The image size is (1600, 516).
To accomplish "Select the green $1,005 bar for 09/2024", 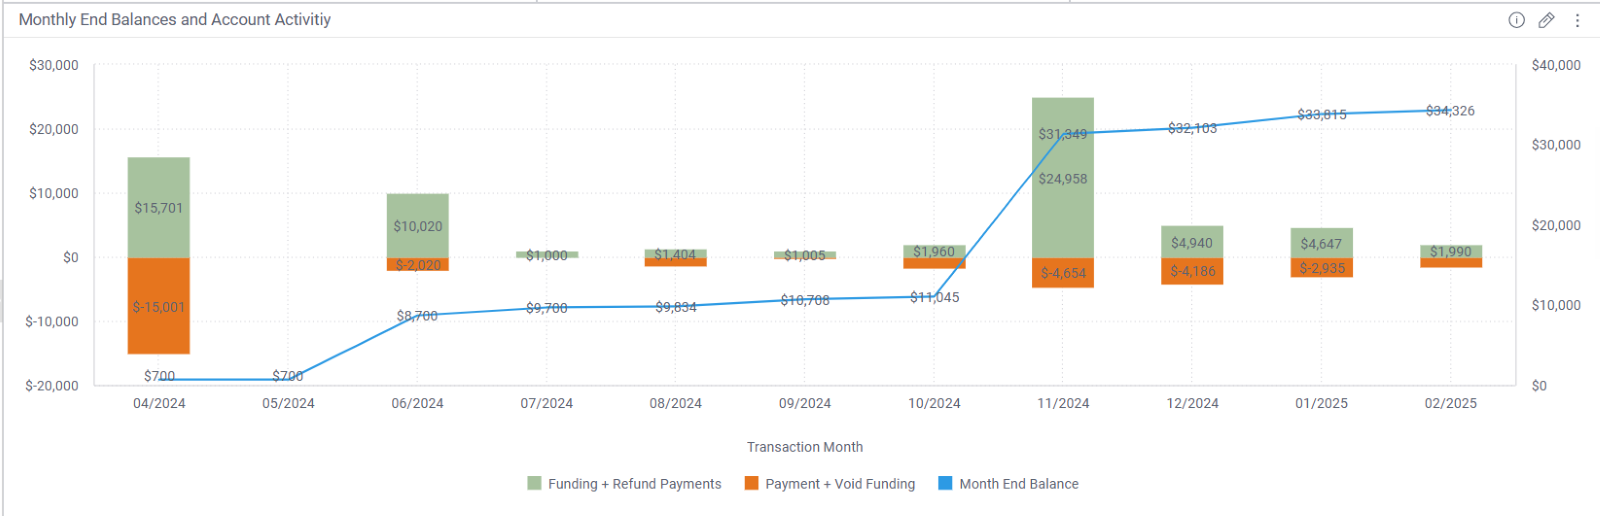I will tap(805, 255).
